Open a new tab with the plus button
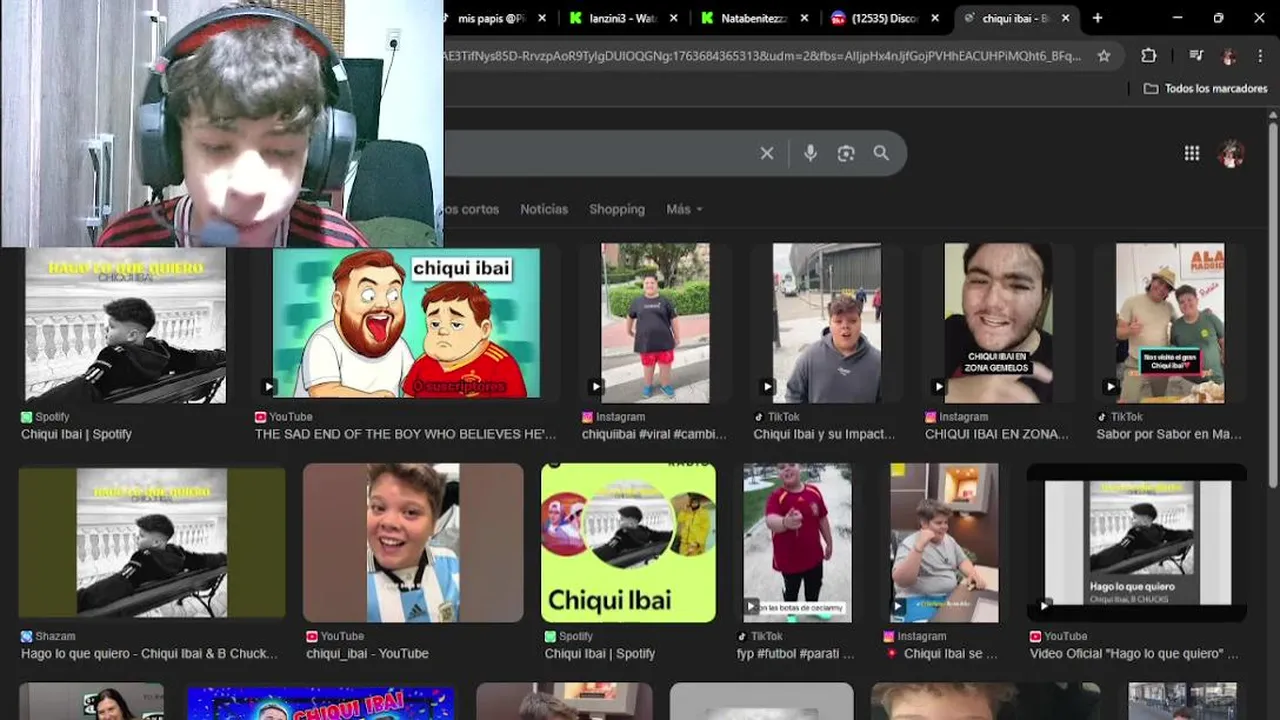Viewport: 1280px width, 720px height. click(x=1097, y=18)
